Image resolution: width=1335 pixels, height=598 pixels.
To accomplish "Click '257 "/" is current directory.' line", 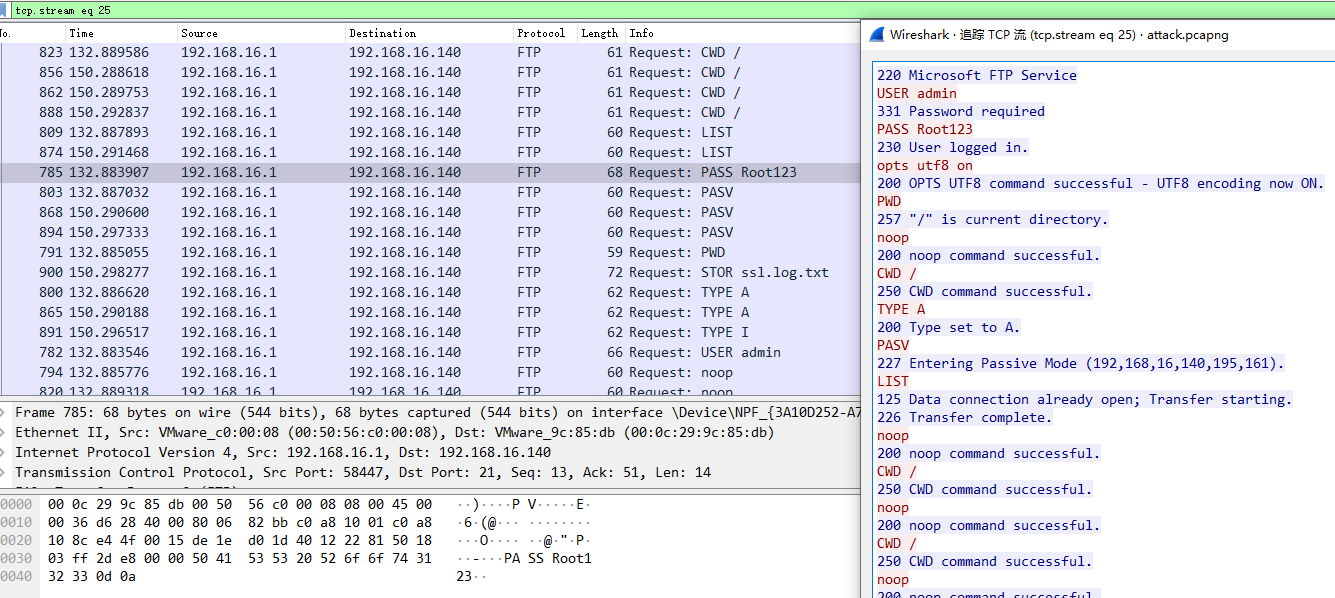I will coord(993,219).
